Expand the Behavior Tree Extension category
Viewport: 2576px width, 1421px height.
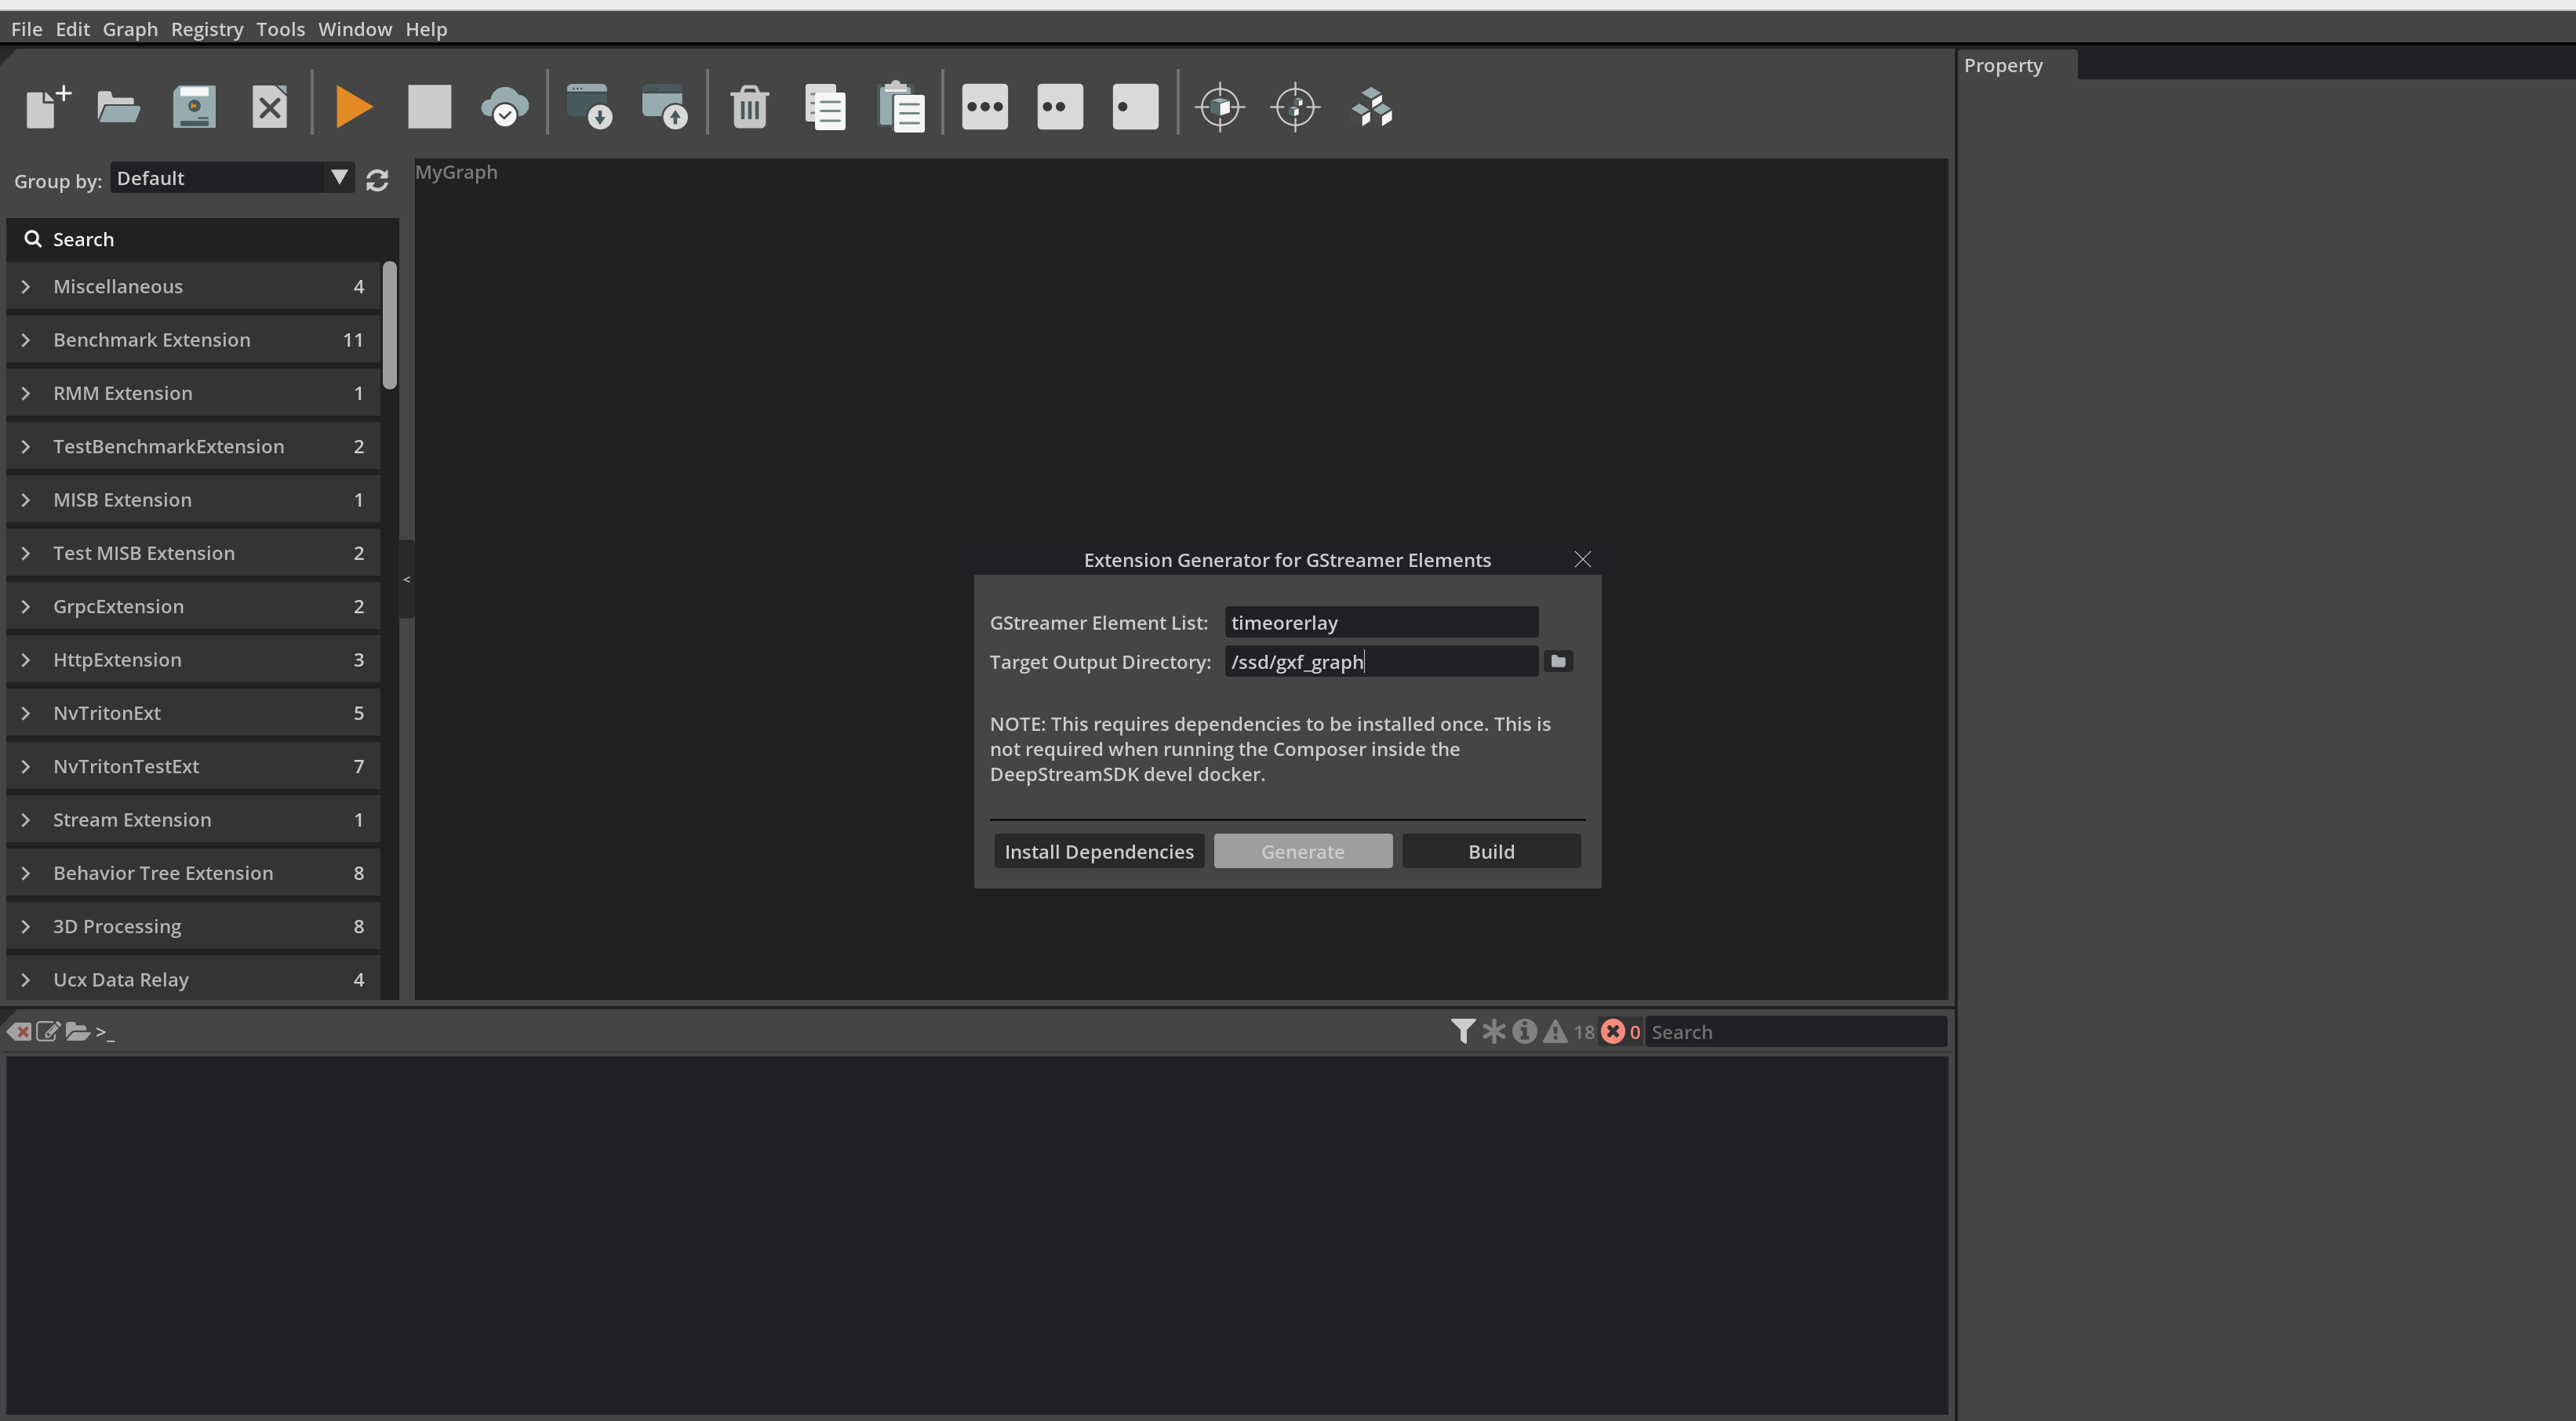193,873
